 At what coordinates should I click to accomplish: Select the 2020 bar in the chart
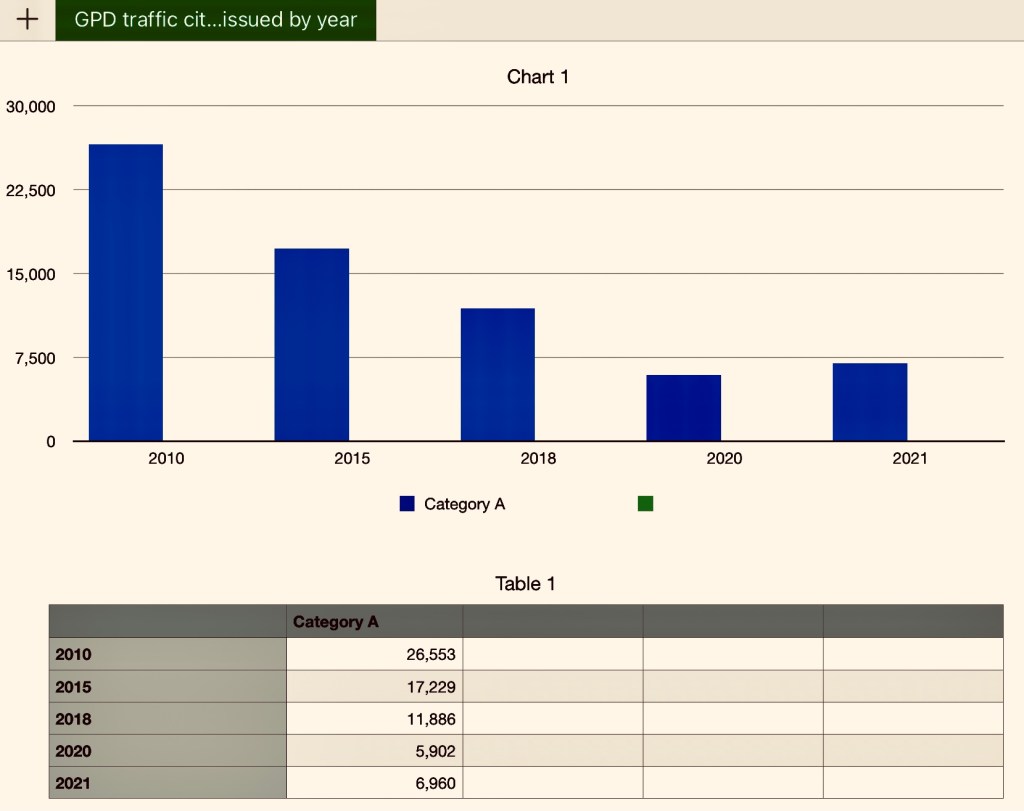(x=683, y=407)
